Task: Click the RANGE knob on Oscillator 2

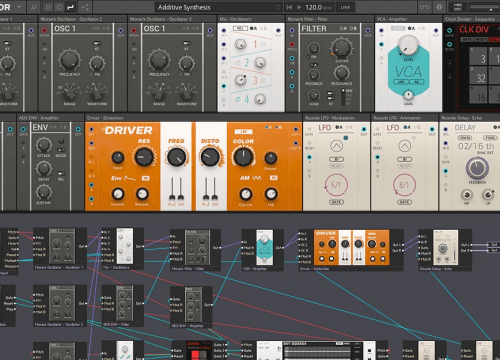Action: 70,92
